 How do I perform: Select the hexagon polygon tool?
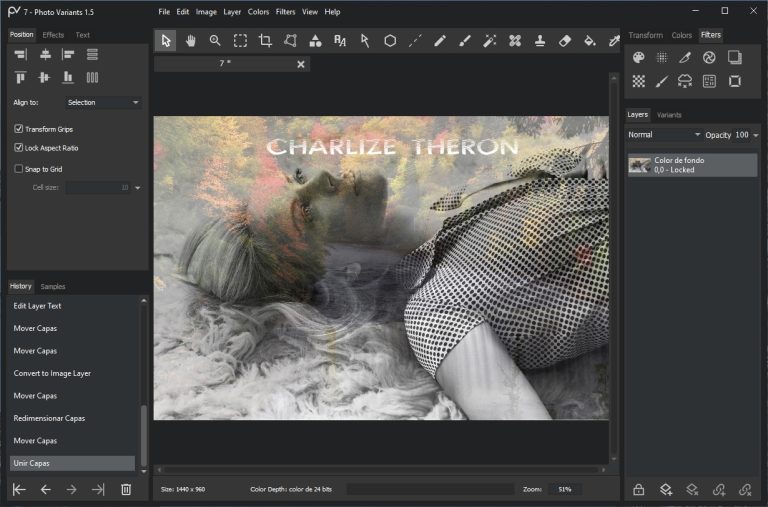point(390,41)
